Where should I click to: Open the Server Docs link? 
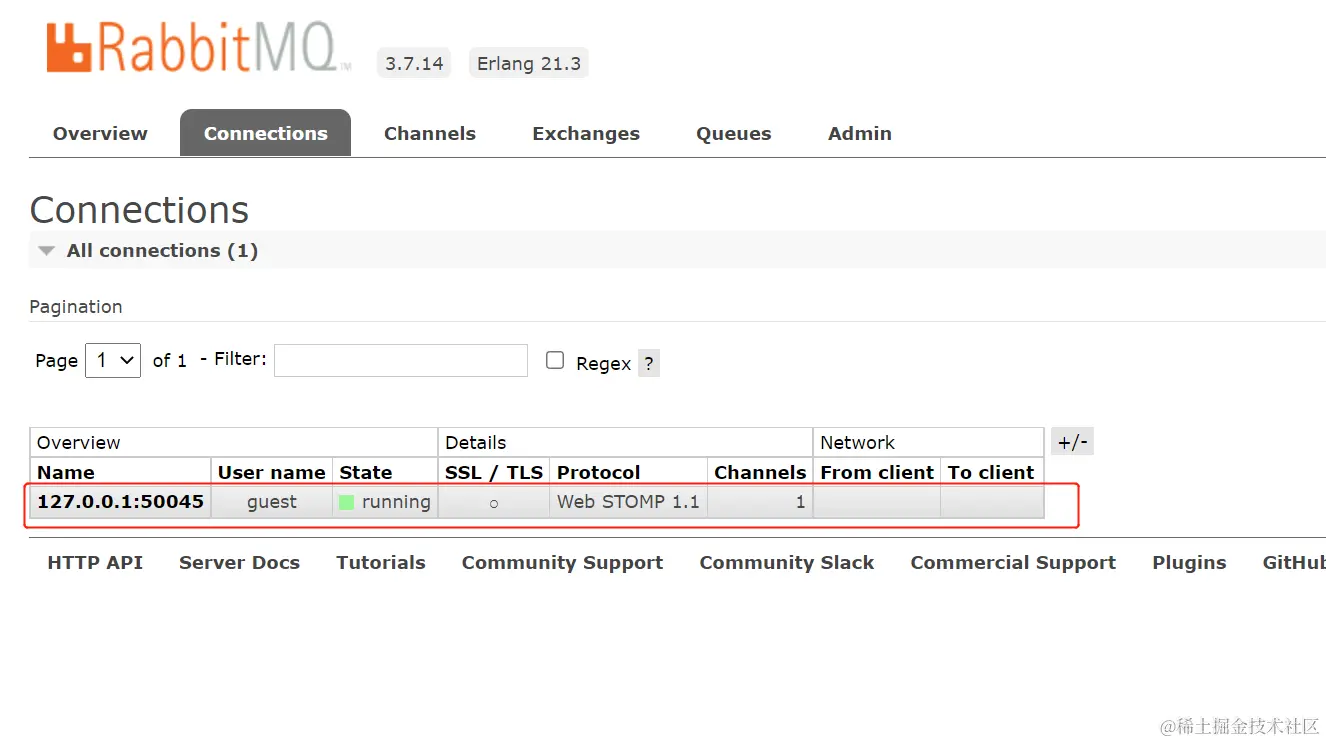click(239, 563)
